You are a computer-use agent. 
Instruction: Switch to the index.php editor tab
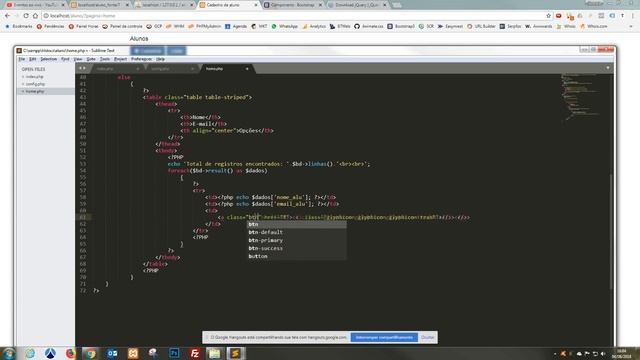coord(115,69)
